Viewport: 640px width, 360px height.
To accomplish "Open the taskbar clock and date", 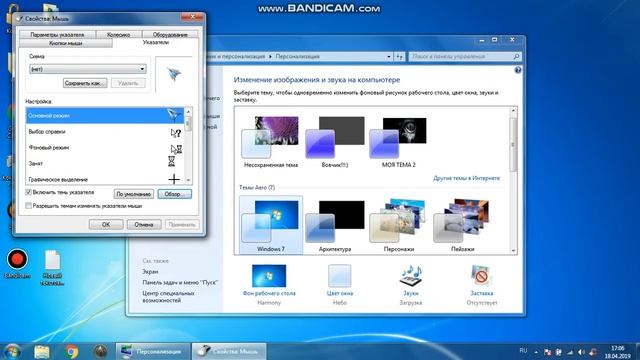I will coord(618,352).
